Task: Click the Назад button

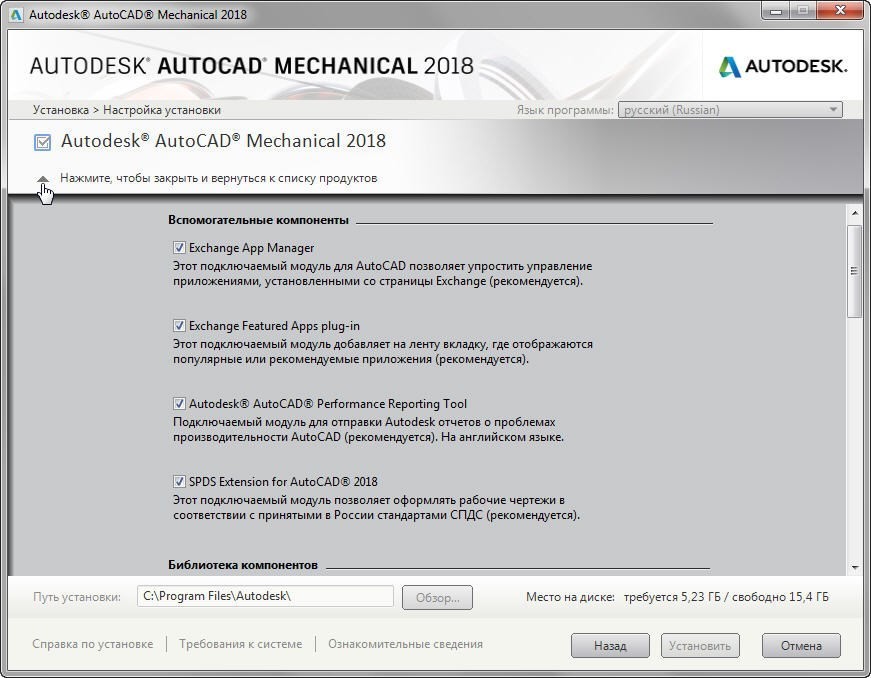Action: 610,646
